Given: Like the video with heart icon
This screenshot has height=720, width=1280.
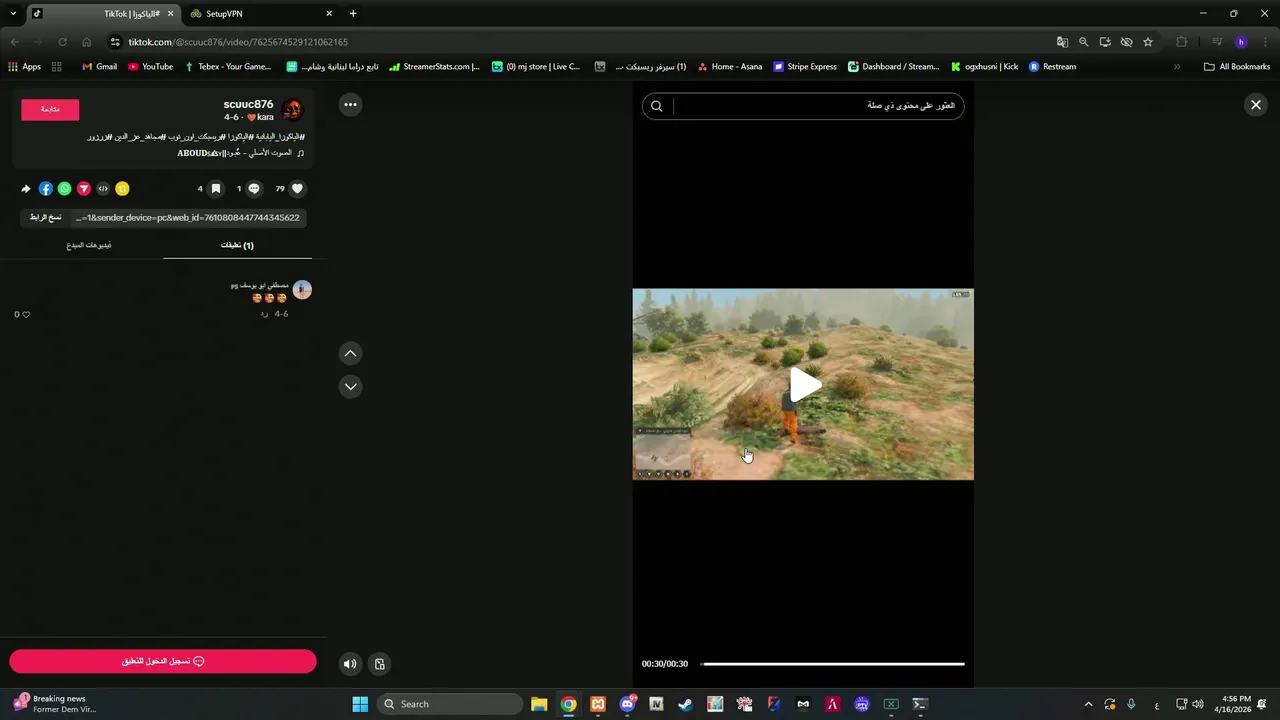Looking at the screenshot, I should (297, 188).
